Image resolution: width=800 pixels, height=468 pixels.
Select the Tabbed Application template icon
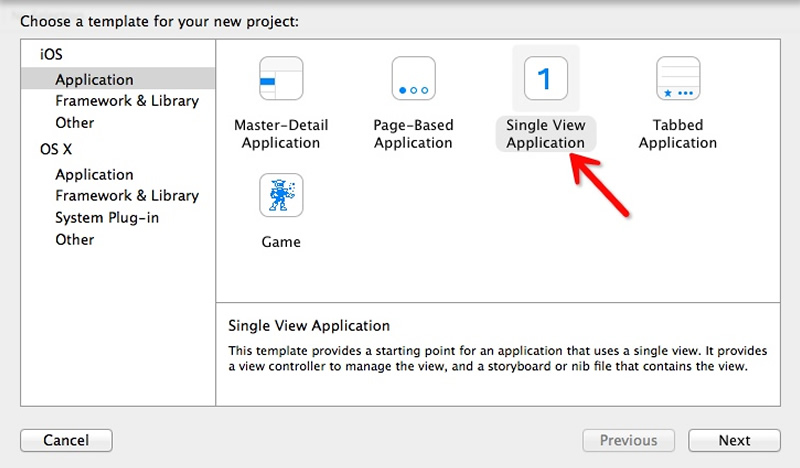[678, 79]
